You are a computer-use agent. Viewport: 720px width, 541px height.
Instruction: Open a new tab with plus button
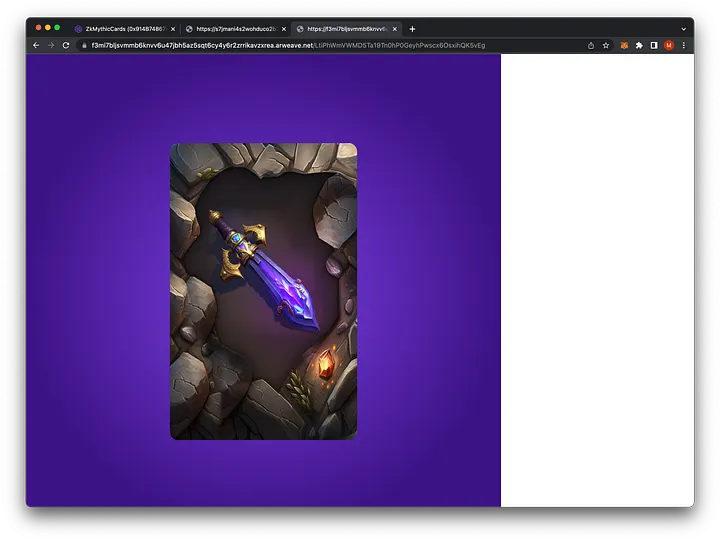(412, 29)
